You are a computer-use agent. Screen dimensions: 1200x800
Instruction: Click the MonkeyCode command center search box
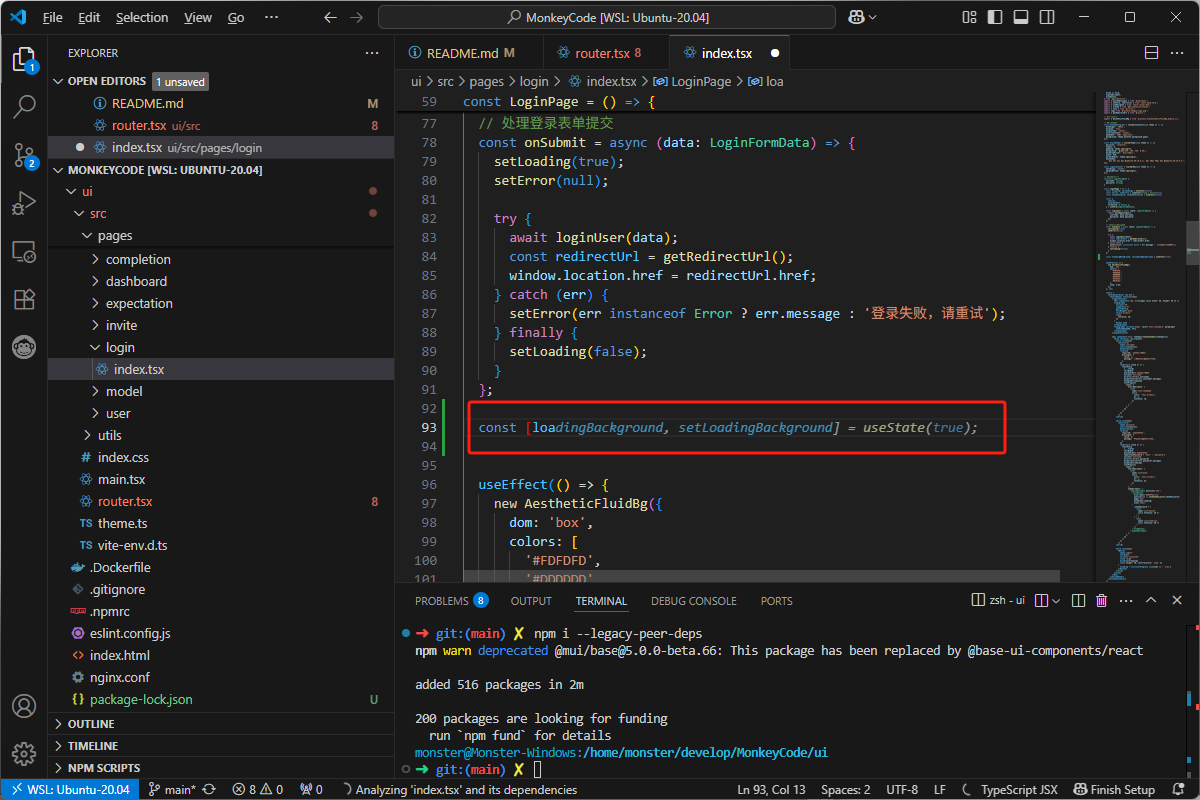607,17
